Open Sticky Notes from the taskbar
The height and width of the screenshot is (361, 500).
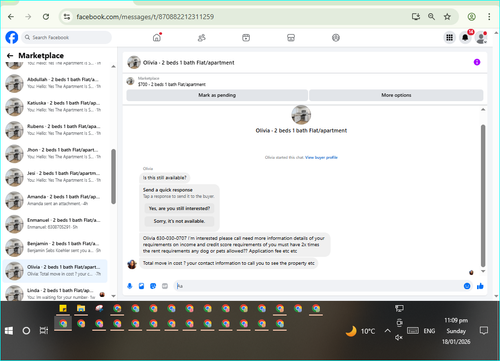coord(63,309)
